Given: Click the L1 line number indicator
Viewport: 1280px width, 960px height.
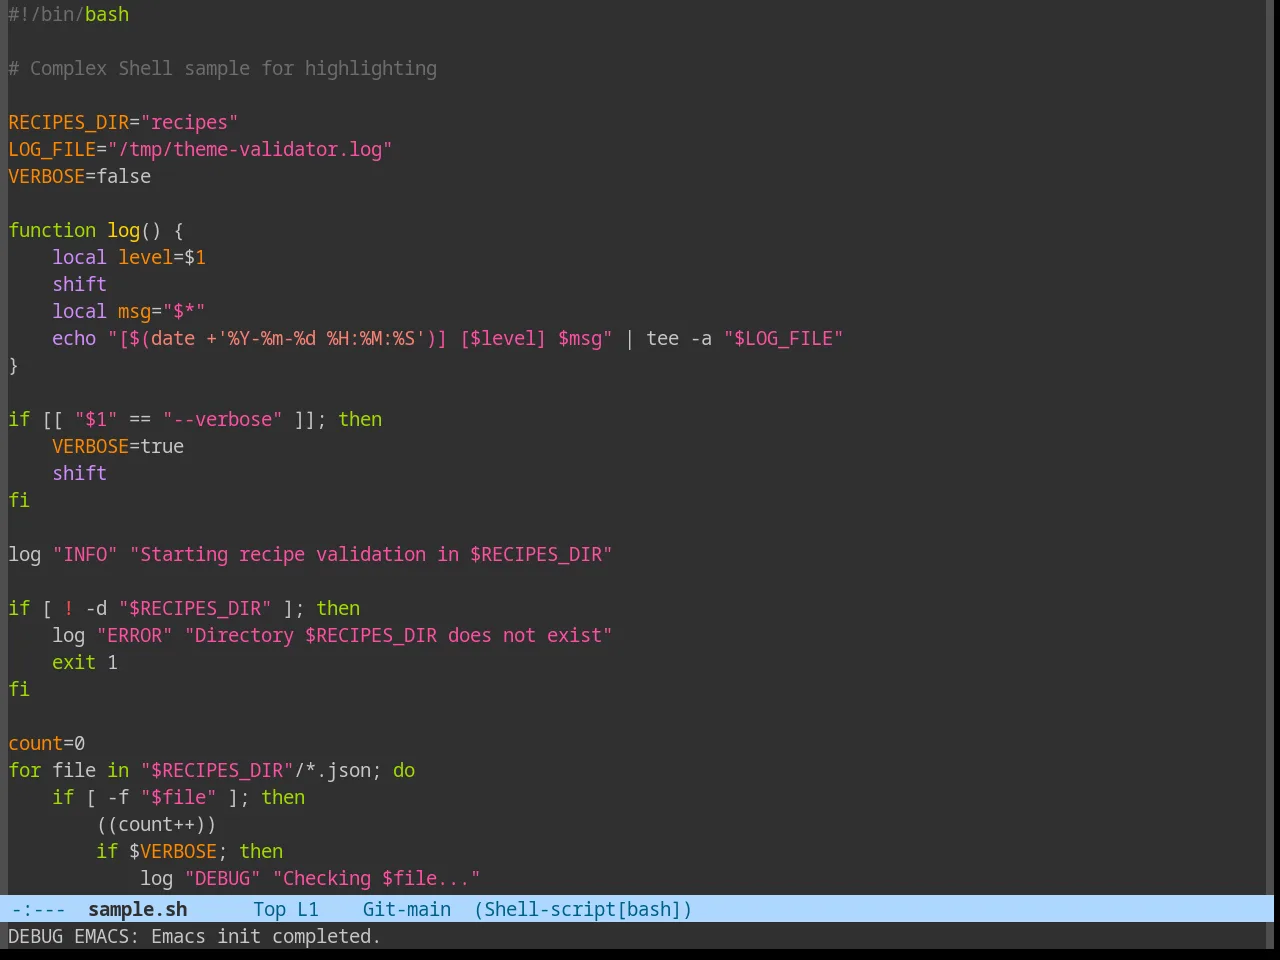Looking at the screenshot, I should click(x=308, y=909).
